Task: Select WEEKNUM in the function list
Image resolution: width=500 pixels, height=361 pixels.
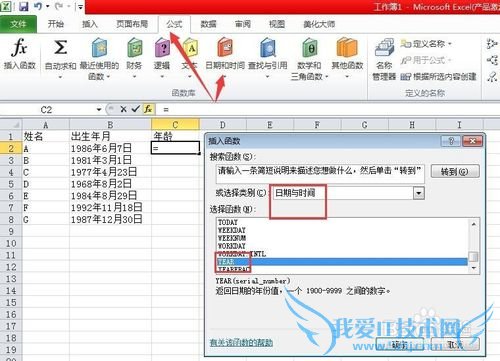Action: pos(342,238)
